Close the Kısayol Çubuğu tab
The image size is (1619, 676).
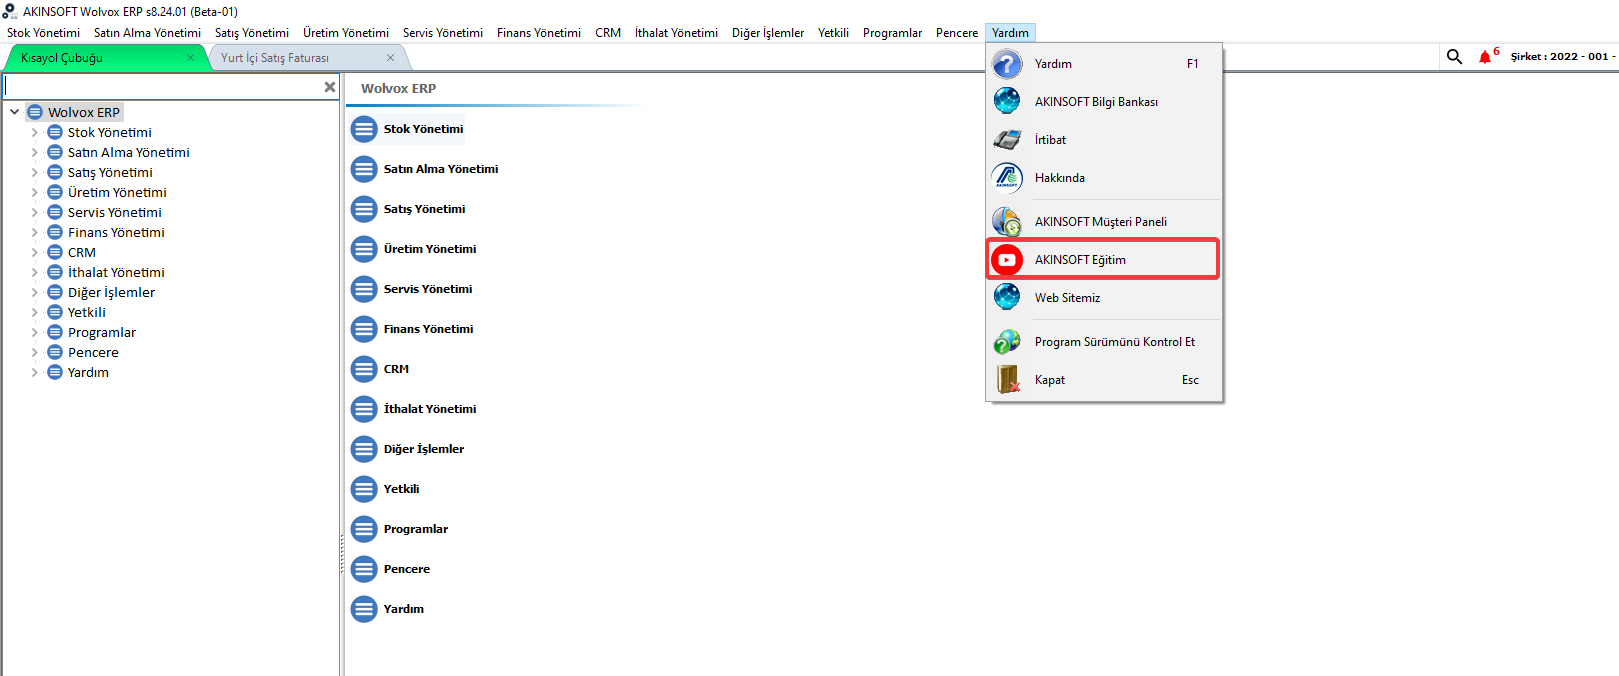pos(190,58)
